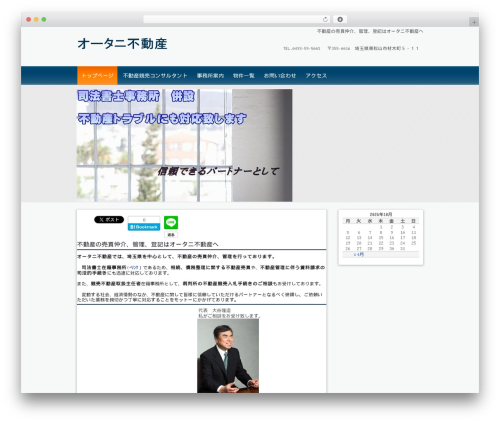Screen dimensions: 500x423
Task: Click the calendar month title 2025年10月
Action: point(381,214)
